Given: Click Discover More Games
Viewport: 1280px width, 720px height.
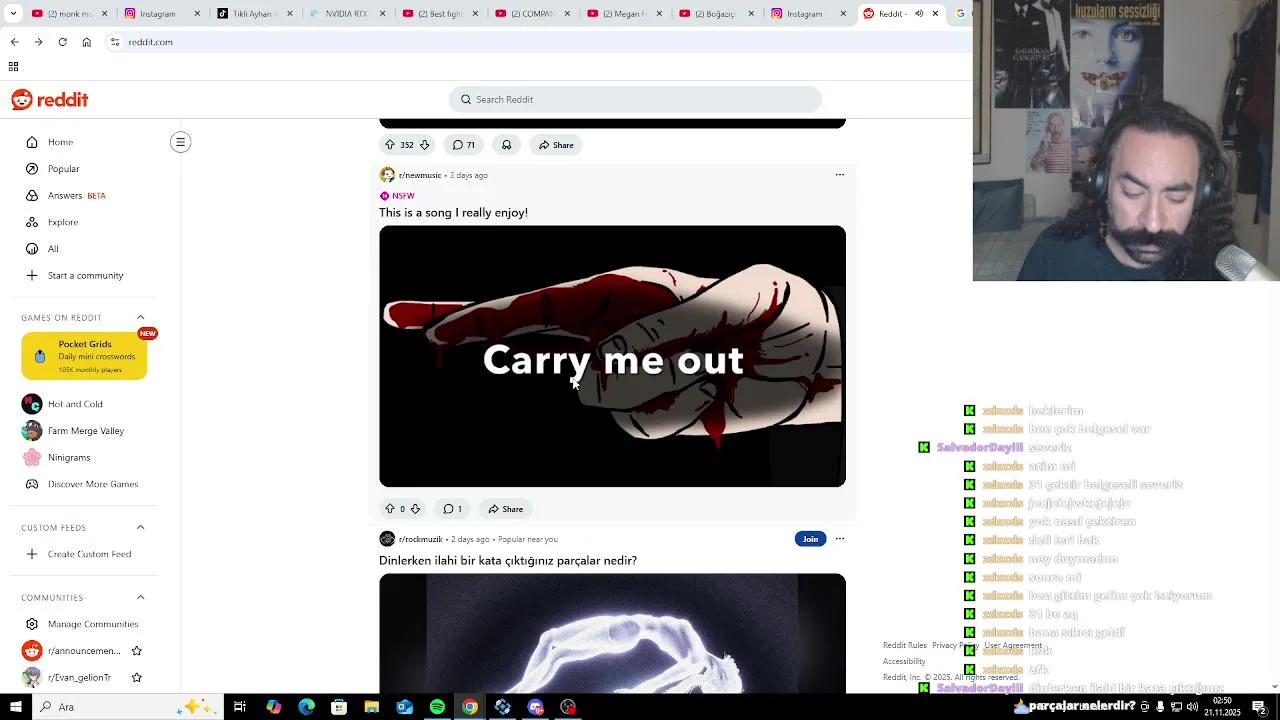Looking at the screenshot, I should click(90, 484).
